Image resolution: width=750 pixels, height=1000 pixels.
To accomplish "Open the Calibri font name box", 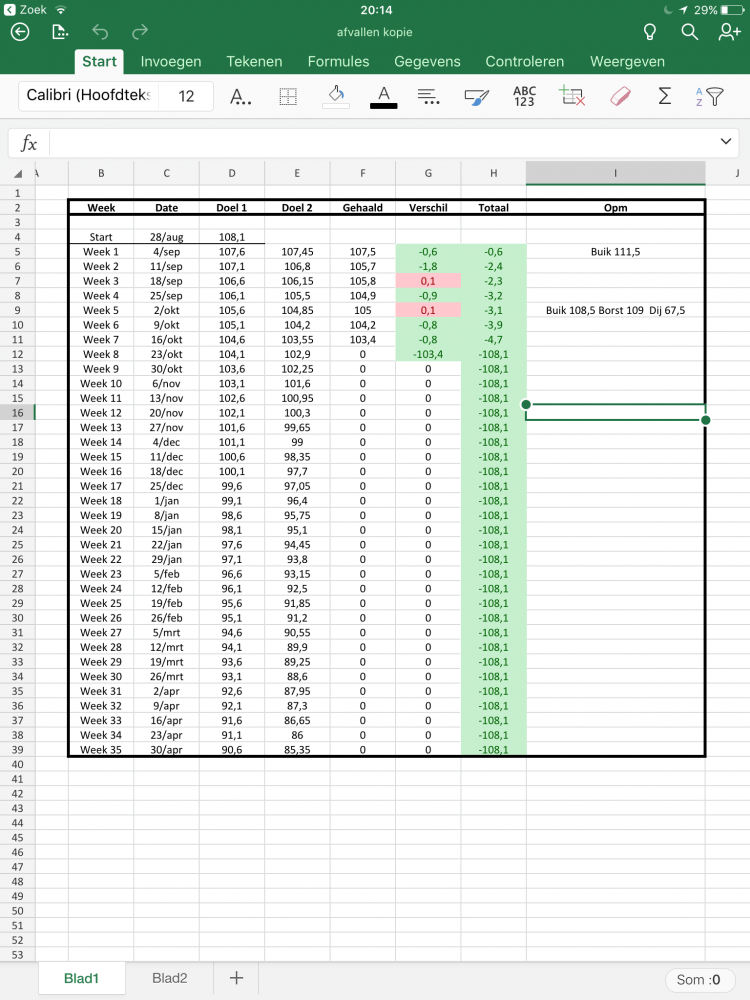I will [x=88, y=96].
